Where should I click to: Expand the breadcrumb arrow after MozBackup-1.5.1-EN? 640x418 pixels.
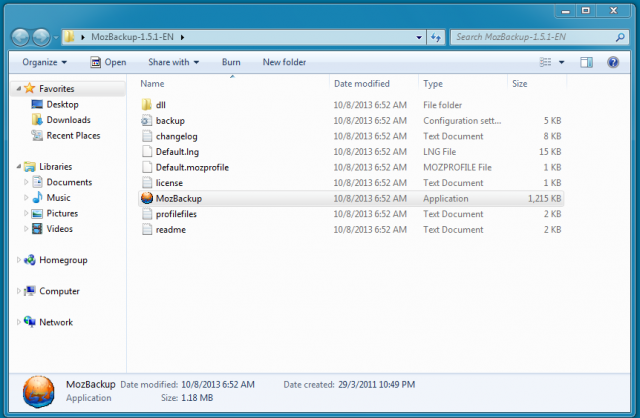[182, 38]
